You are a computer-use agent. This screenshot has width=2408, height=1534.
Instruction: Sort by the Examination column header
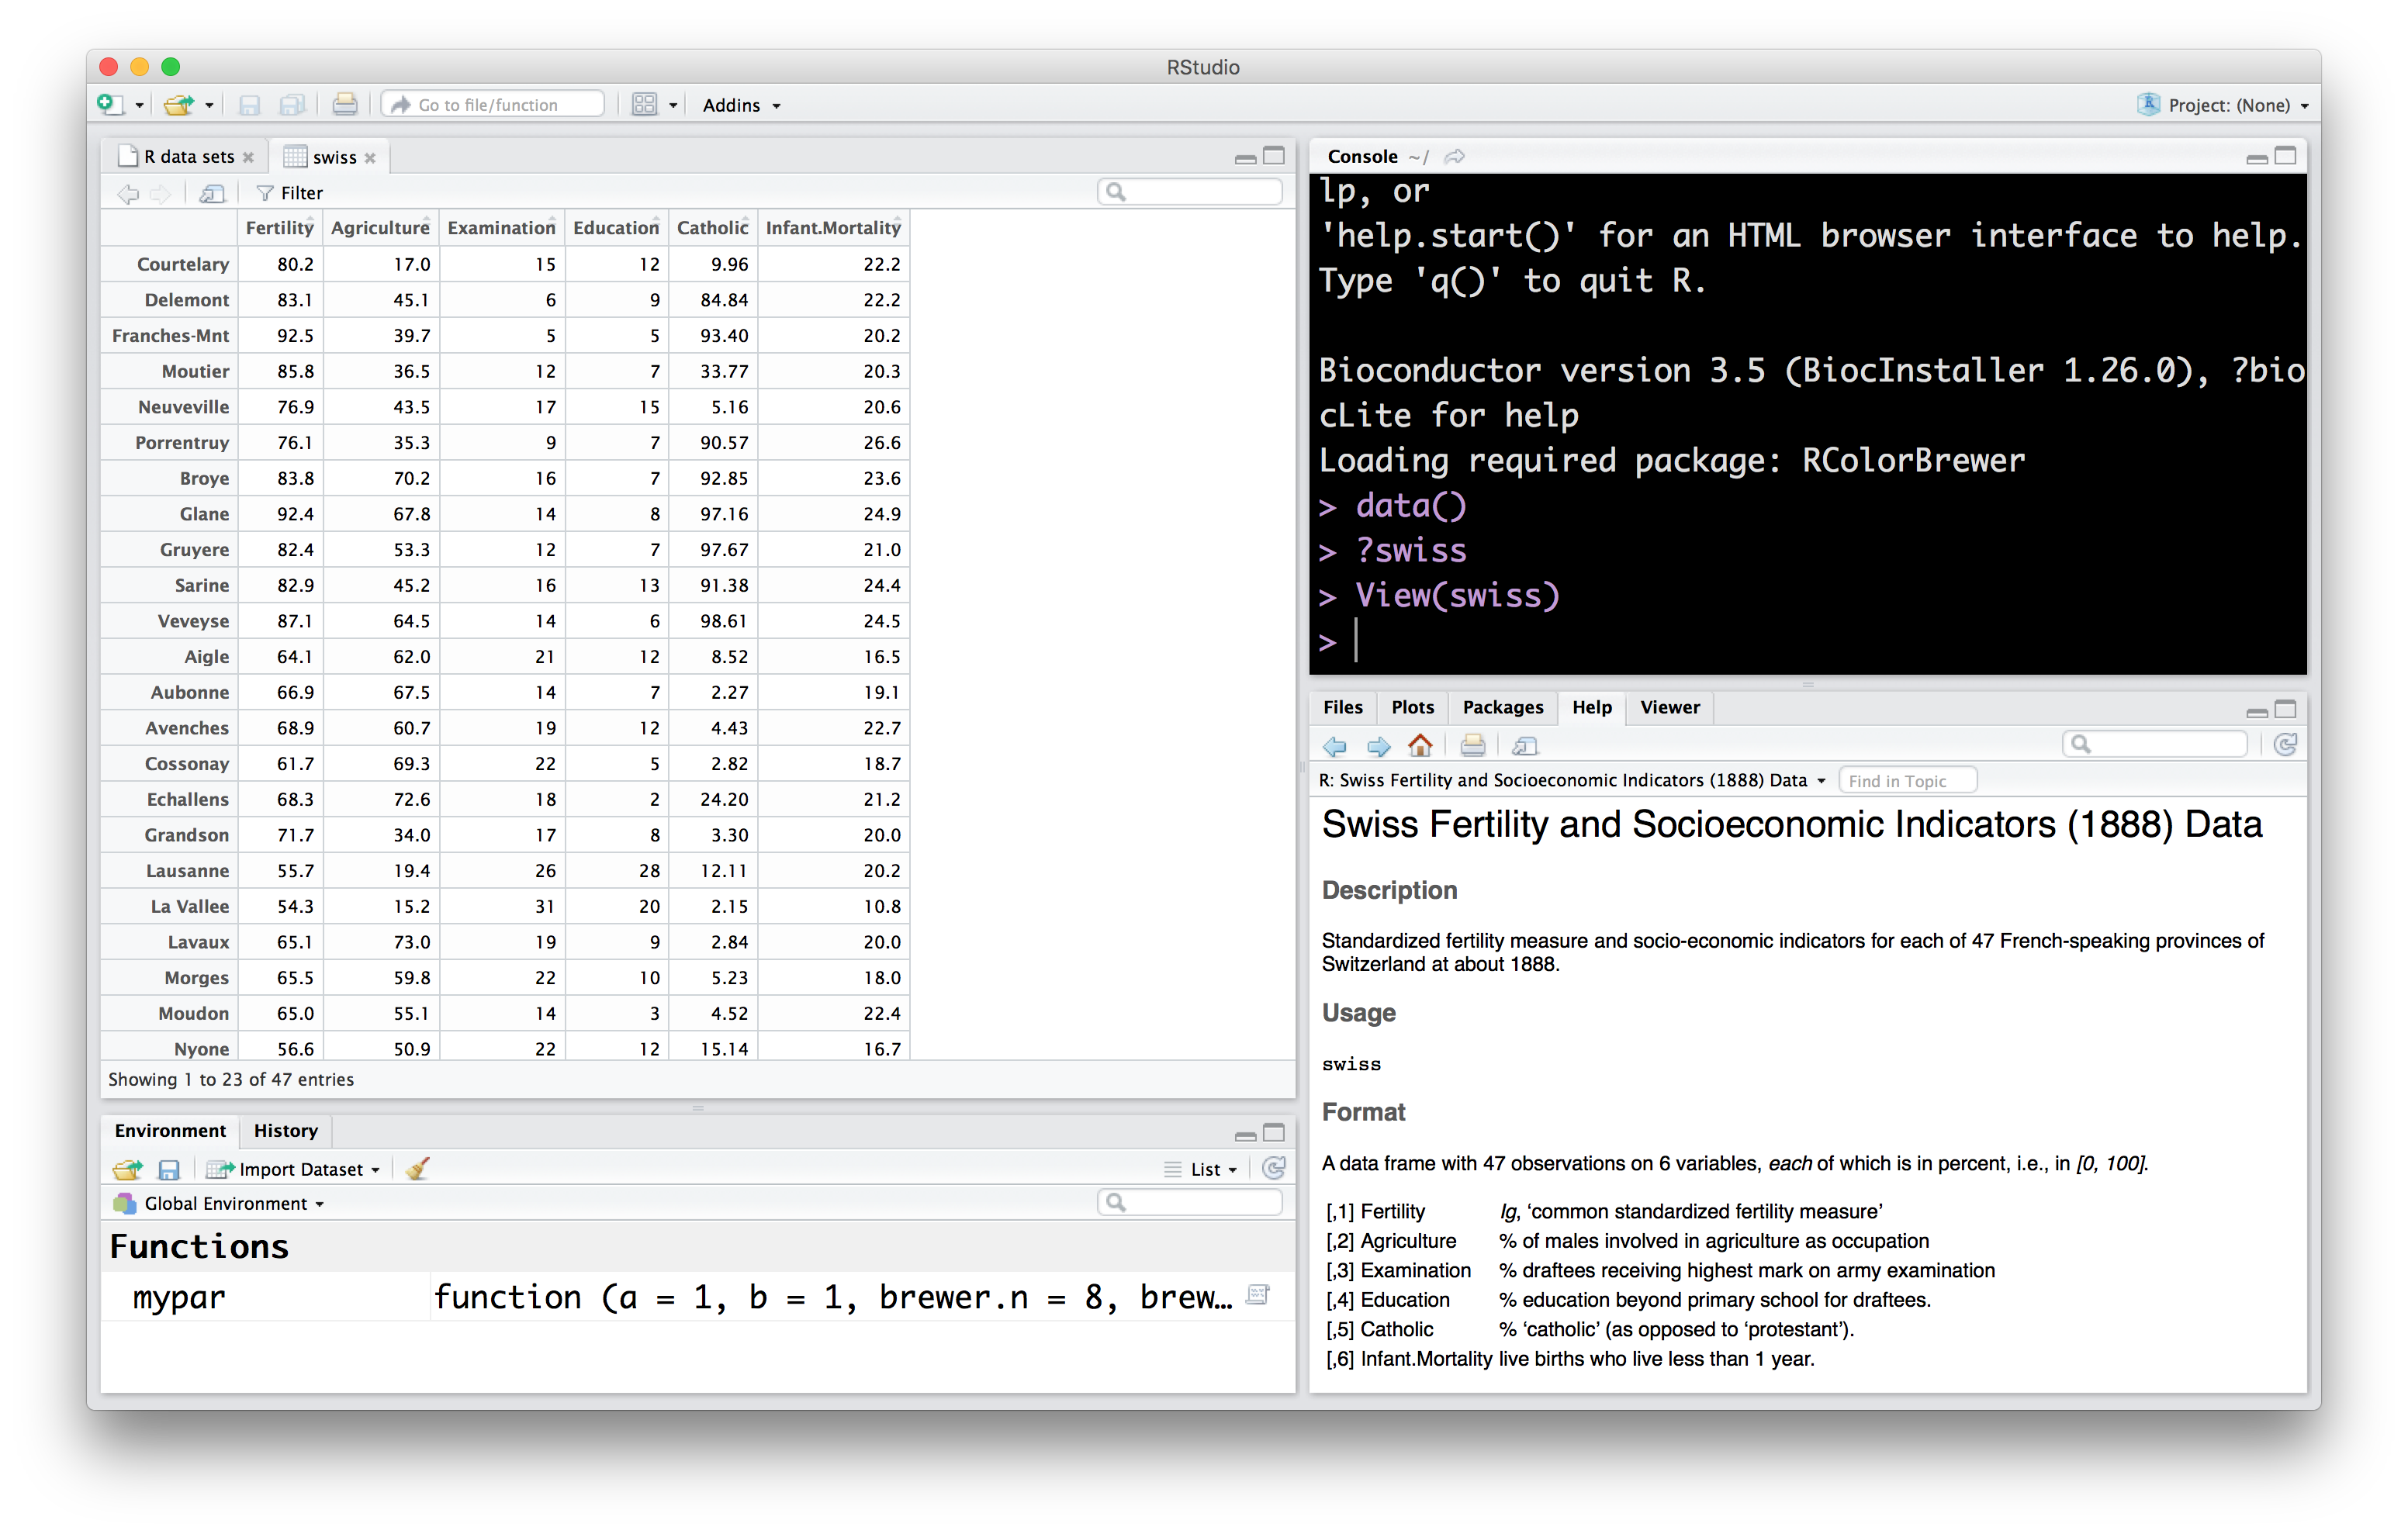[x=501, y=228]
